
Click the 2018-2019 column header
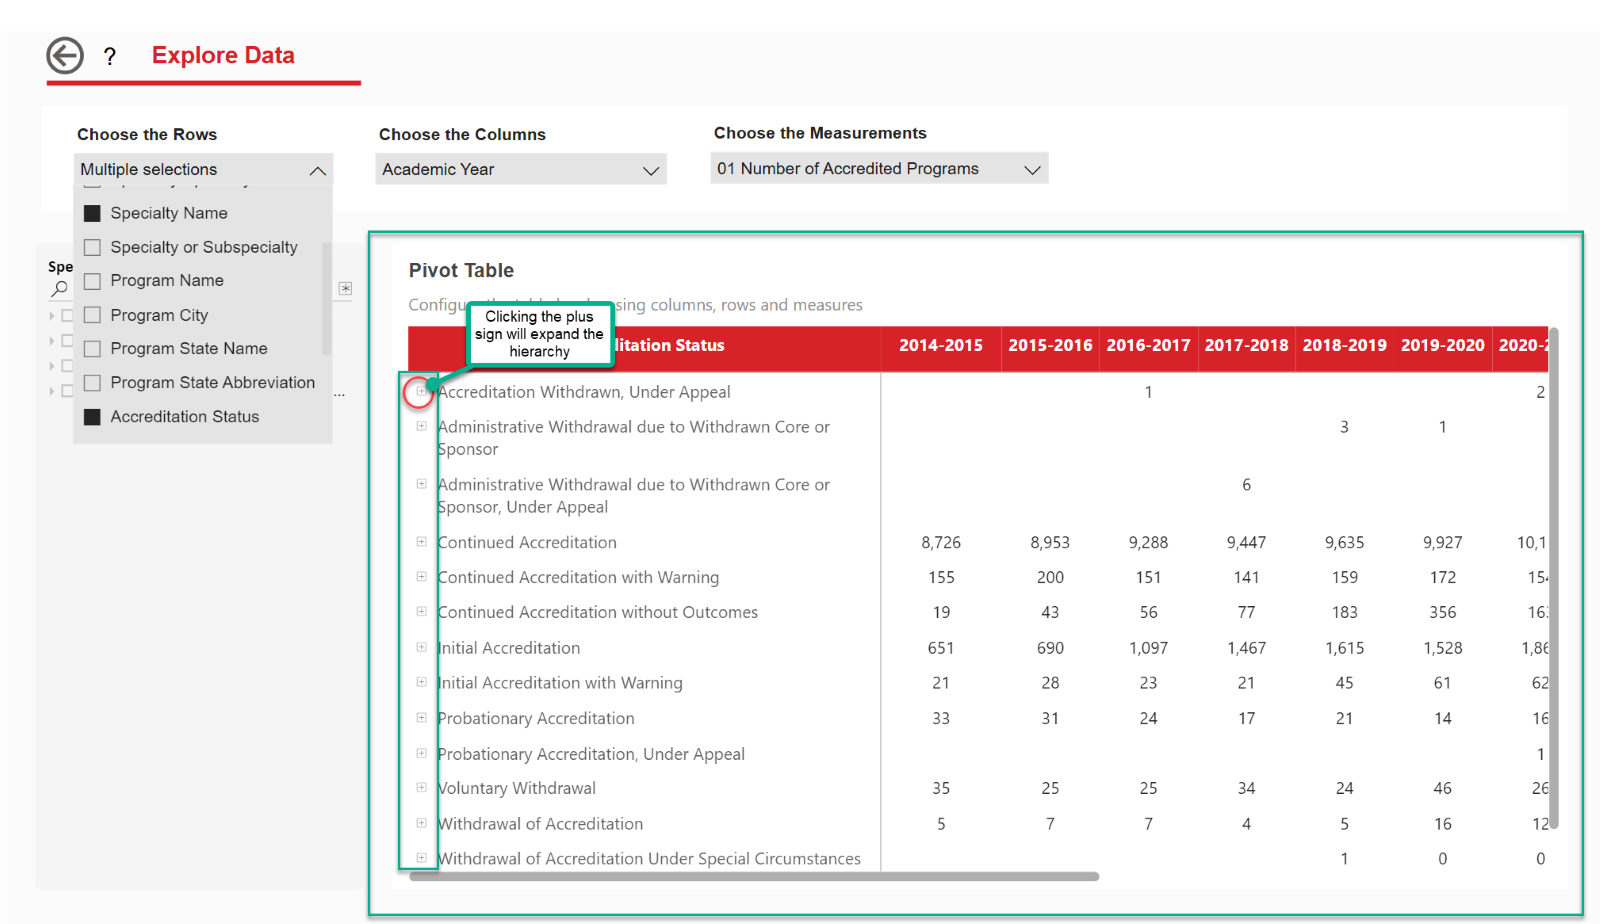click(1344, 345)
